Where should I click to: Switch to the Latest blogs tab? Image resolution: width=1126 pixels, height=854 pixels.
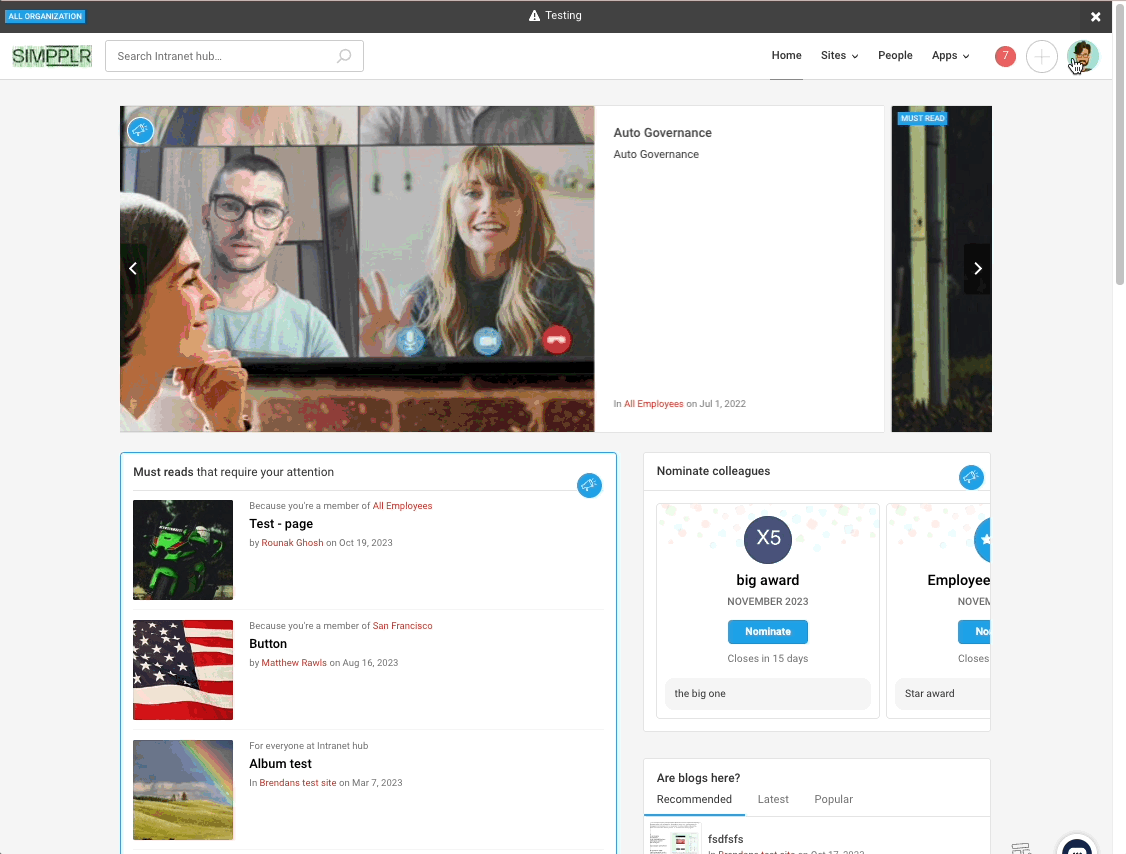(773, 799)
